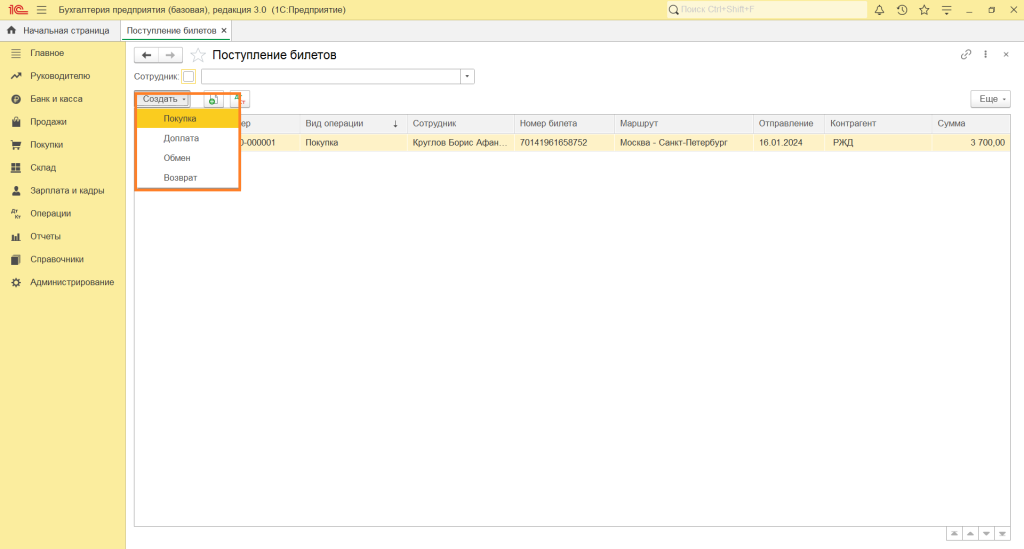Click the get link chain icon
This screenshot has width=1024, height=549.
point(966,55)
